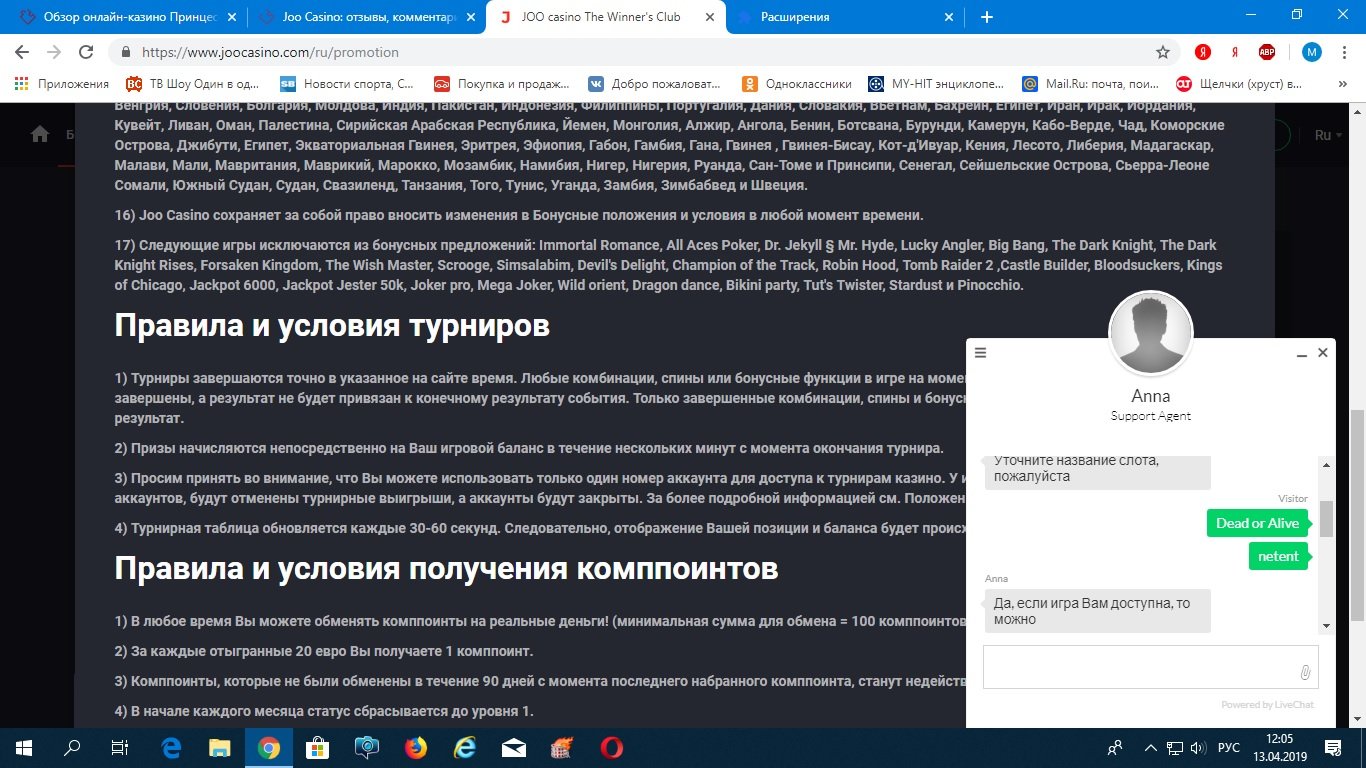The width and height of the screenshot is (1366, 768).
Task: Show hidden system tray icons
Action: 1149,748
